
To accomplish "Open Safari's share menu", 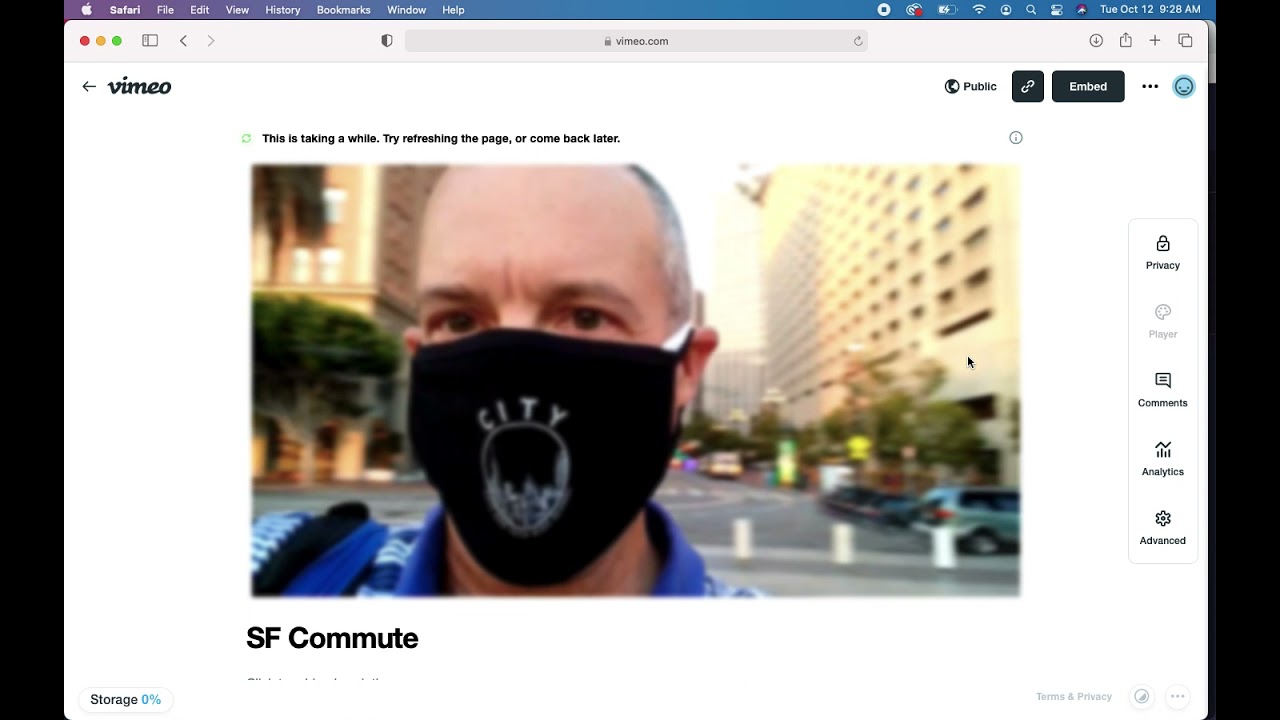I will click(1126, 41).
